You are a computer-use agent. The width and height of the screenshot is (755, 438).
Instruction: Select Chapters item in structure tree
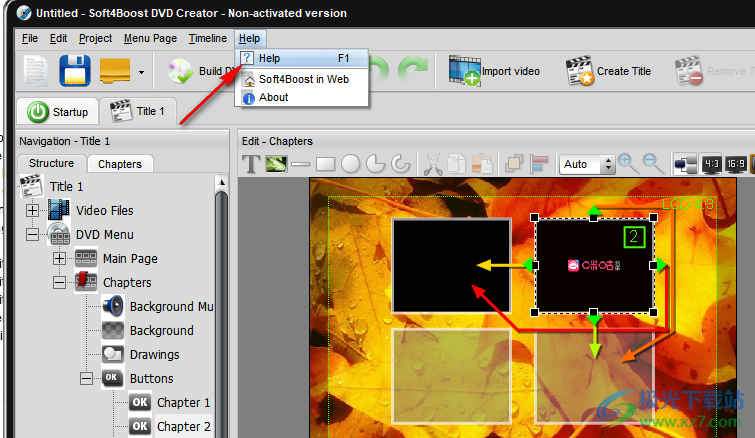tap(127, 283)
